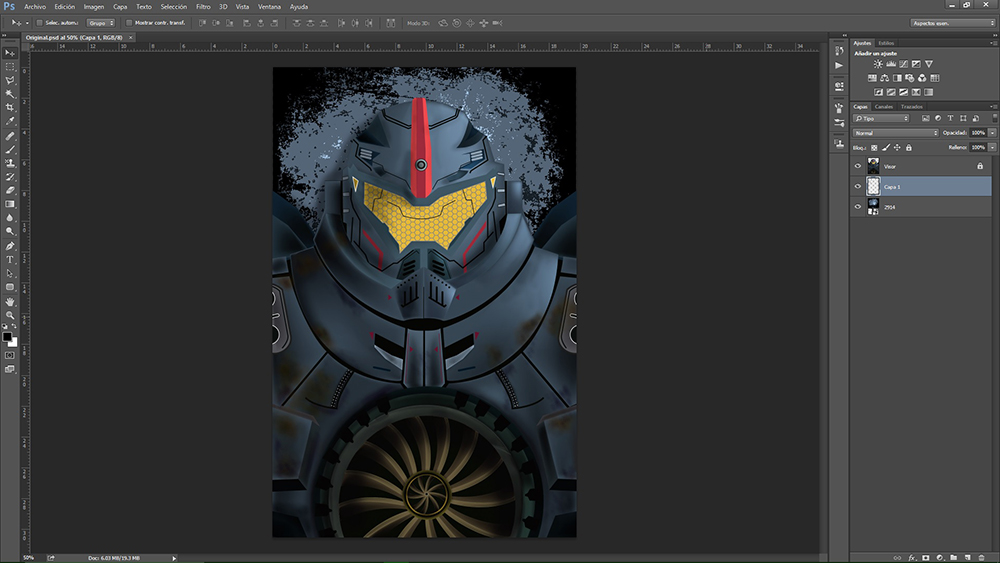Select the Horizontal Type tool

(10, 260)
